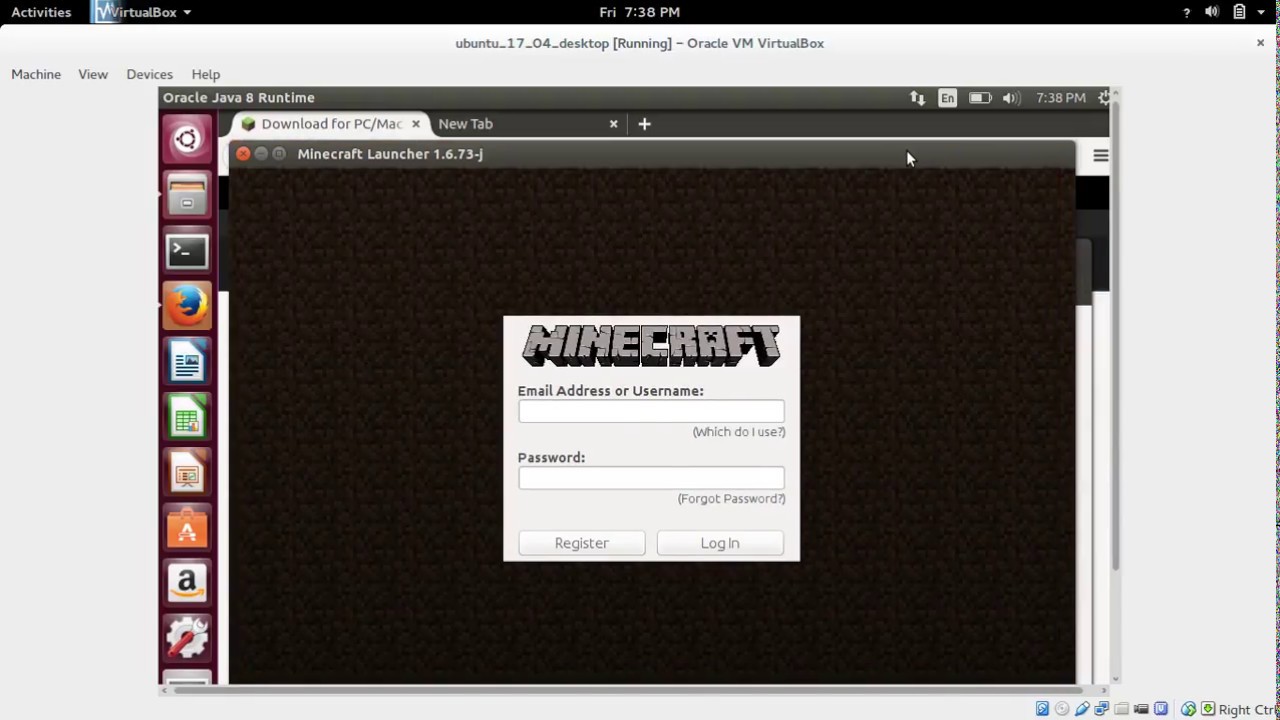Open Firefox from the launcher
Image resolution: width=1280 pixels, height=720 pixels.
click(187, 306)
